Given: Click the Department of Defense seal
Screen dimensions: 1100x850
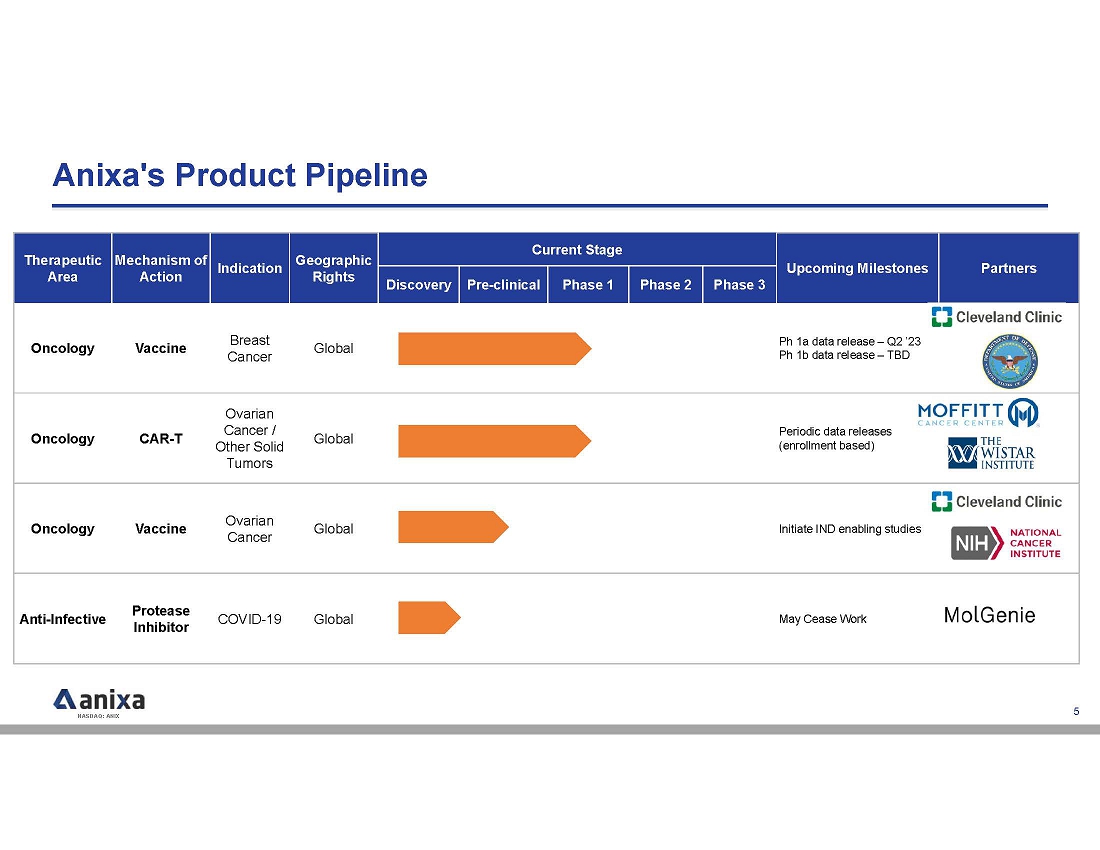Looking at the screenshot, I should tap(1008, 360).
